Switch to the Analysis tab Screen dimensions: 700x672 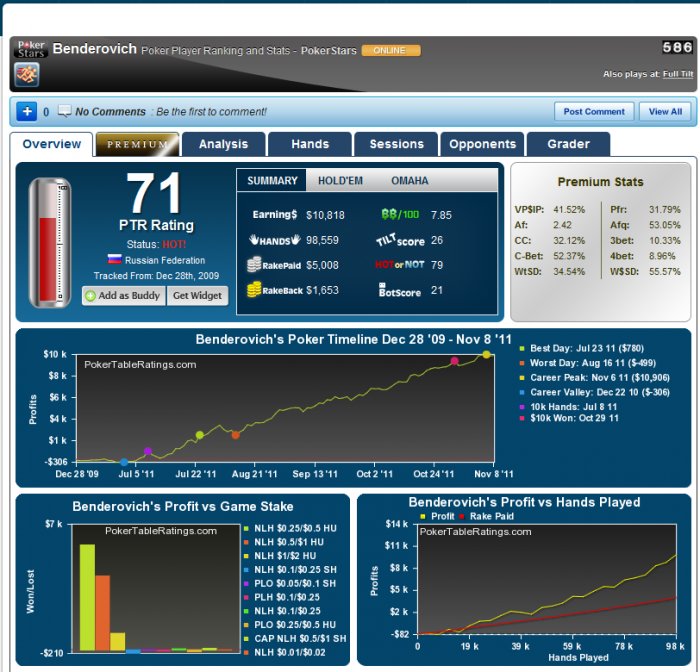pyautogui.click(x=223, y=144)
